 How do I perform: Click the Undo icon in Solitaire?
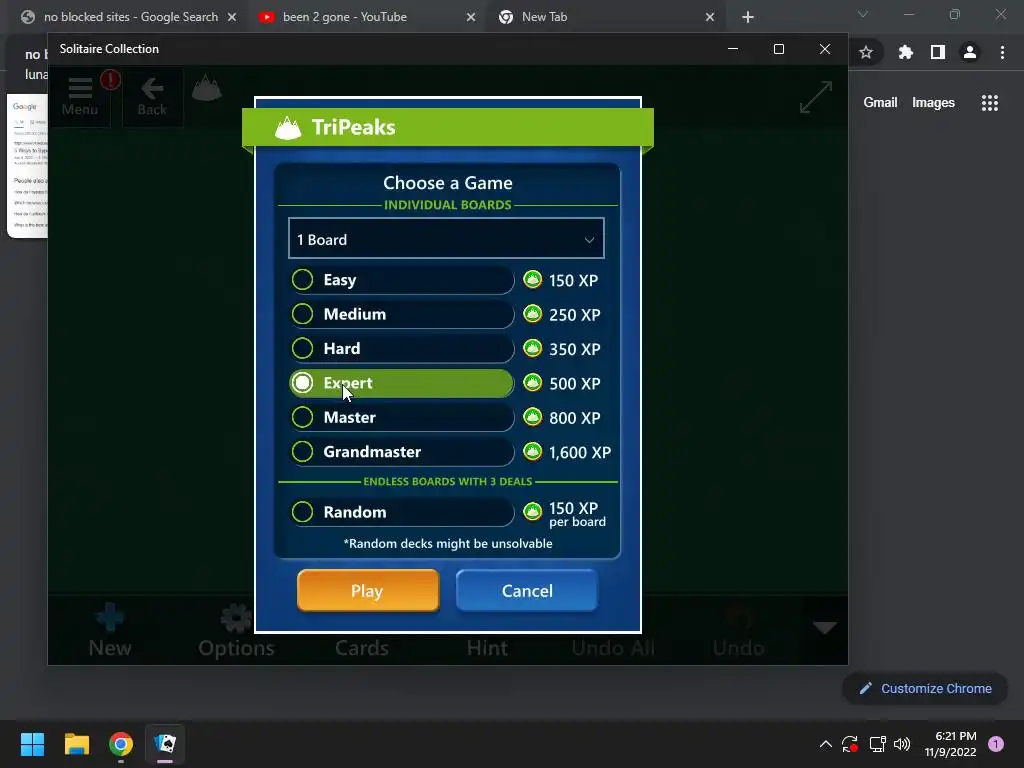739,631
